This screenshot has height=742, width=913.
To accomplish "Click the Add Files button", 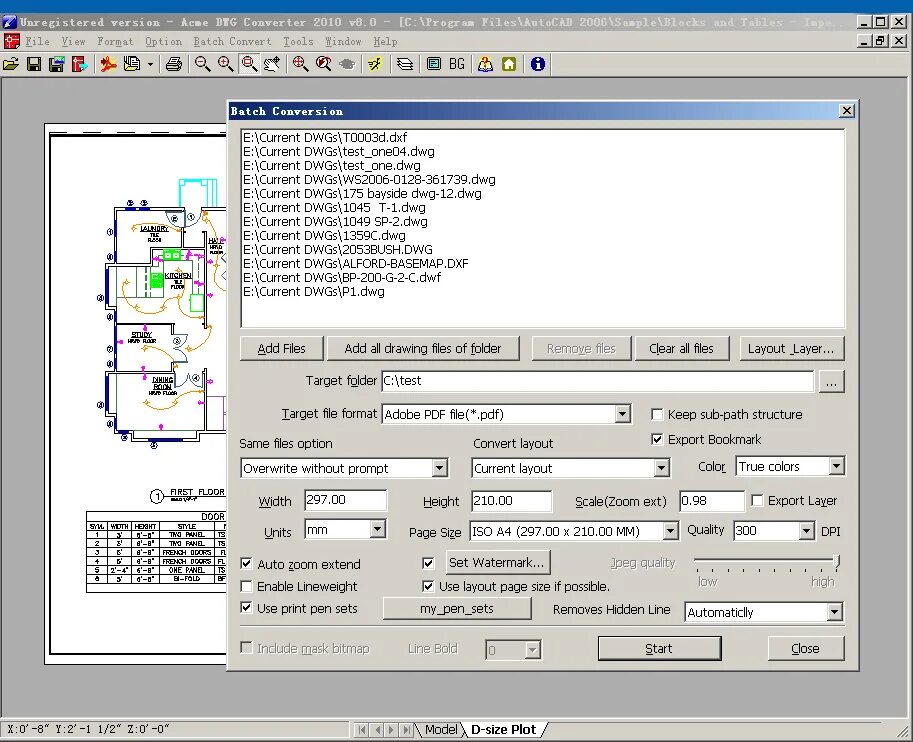I will [x=281, y=348].
